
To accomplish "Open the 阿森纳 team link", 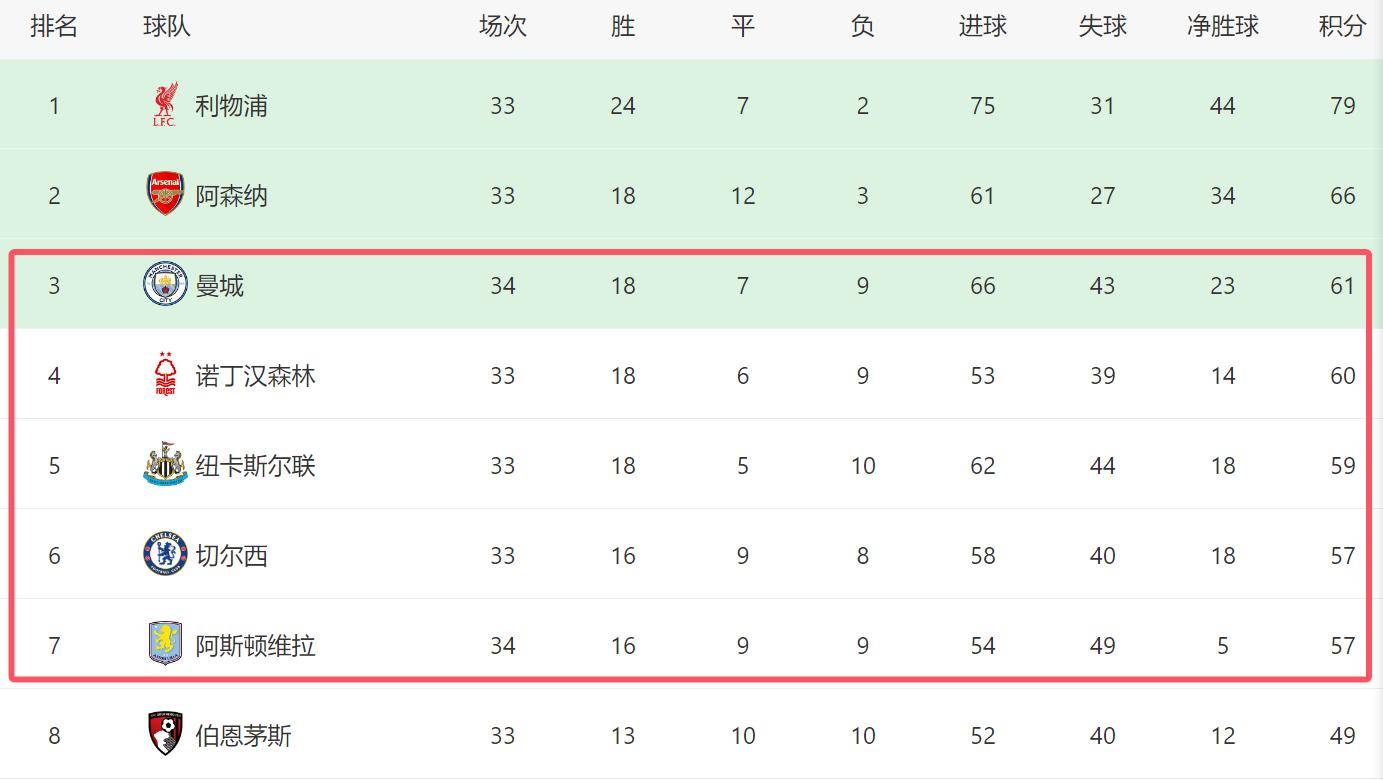I will pyautogui.click(x=231, y=196).
